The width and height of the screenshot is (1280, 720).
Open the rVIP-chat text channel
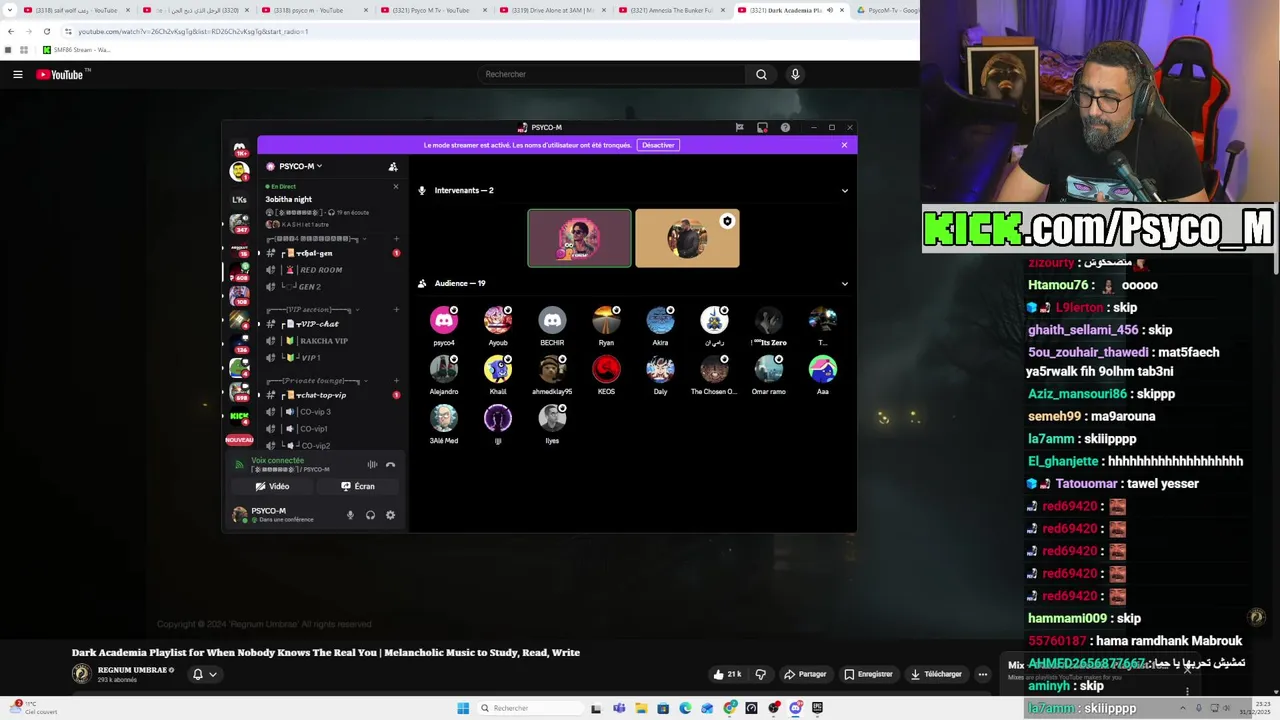coord(332,324)
